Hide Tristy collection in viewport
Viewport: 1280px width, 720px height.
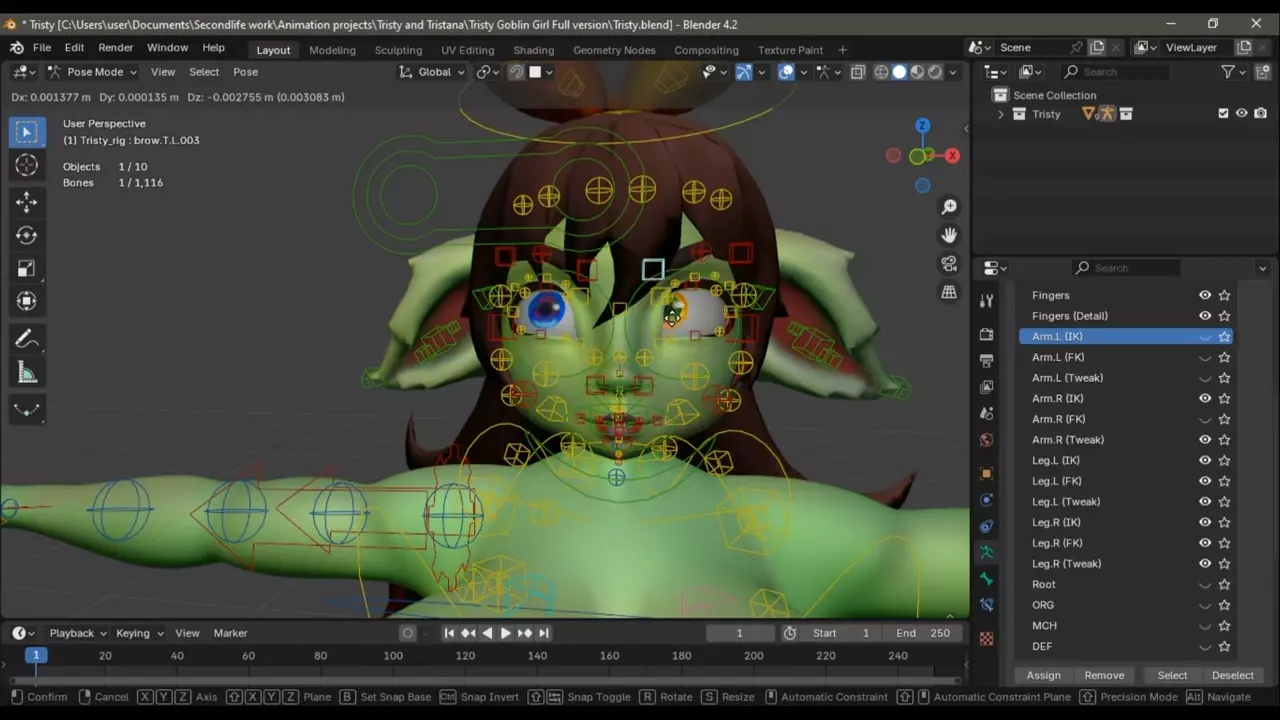pos(1241,114)
